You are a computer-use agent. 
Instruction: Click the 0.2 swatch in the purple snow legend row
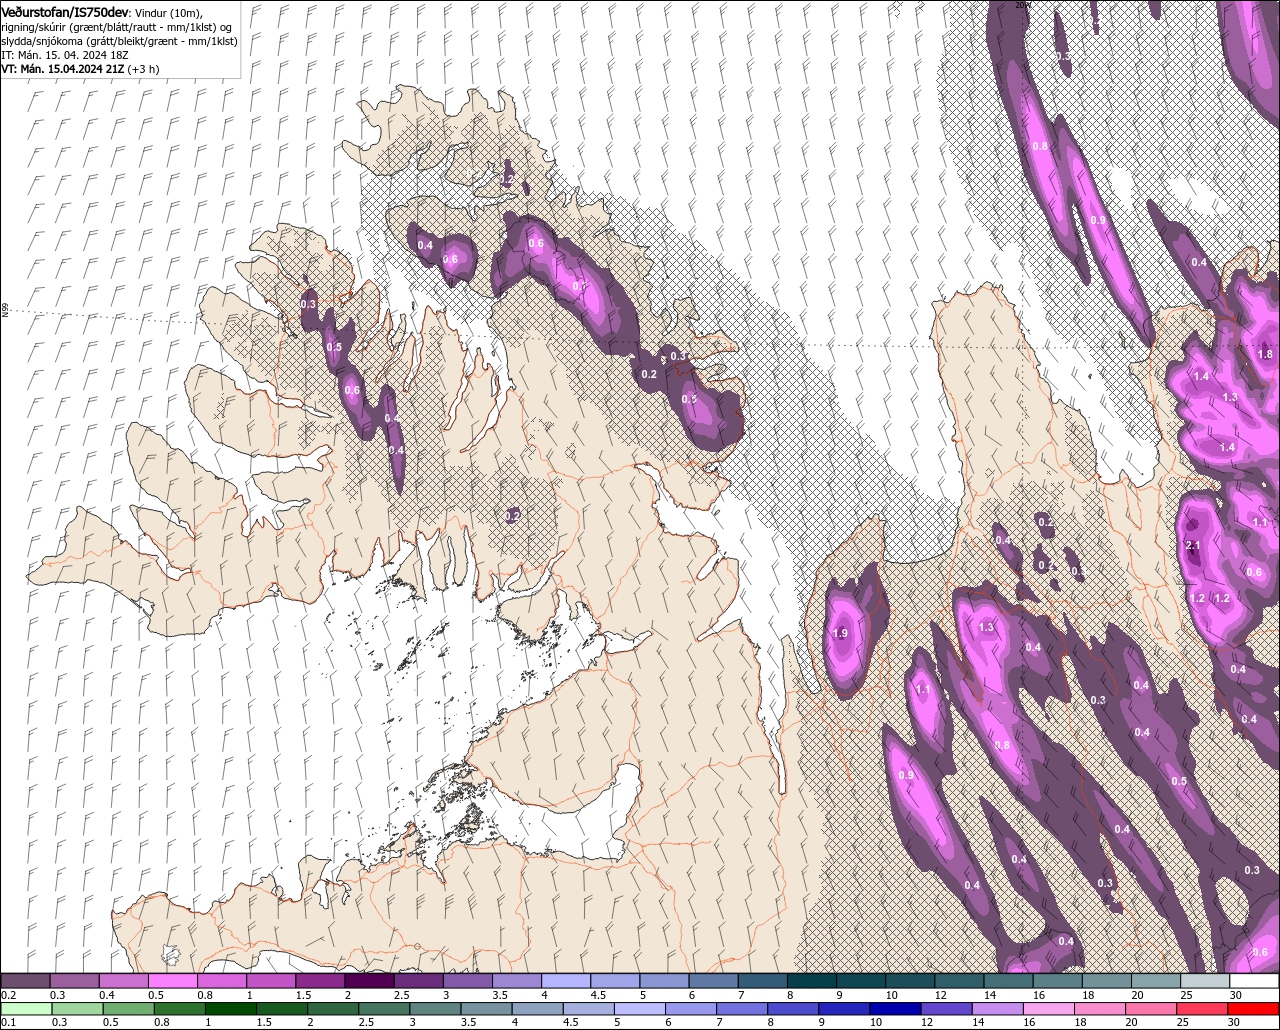(x=25, y=981)
